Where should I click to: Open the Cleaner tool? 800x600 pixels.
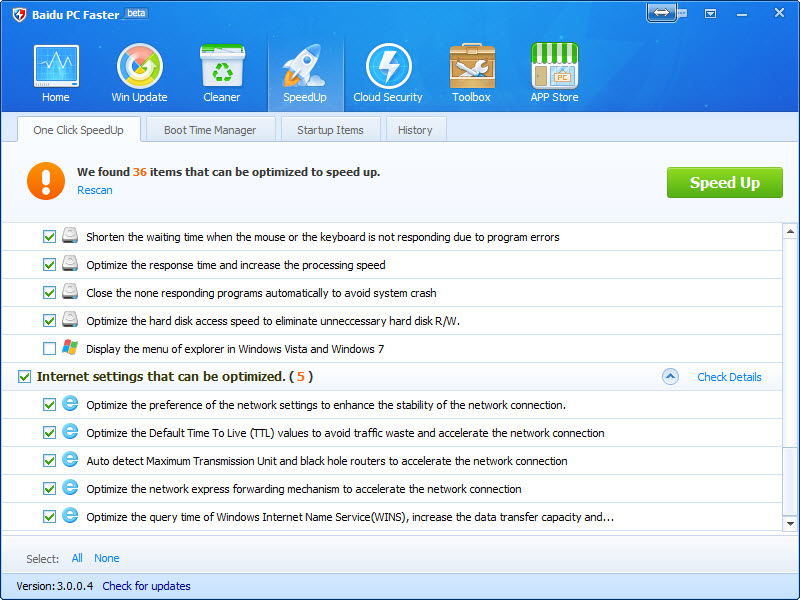tap(221, 74)
